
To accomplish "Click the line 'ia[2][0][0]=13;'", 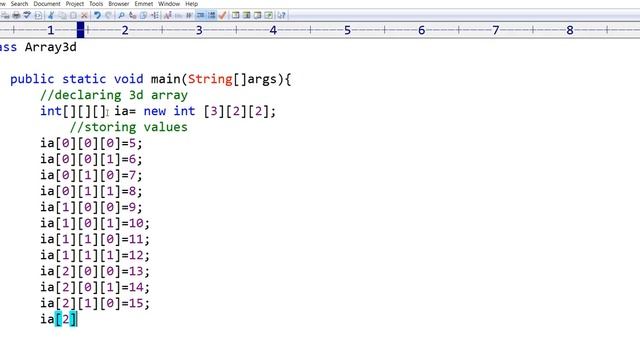I will (95, 271).
